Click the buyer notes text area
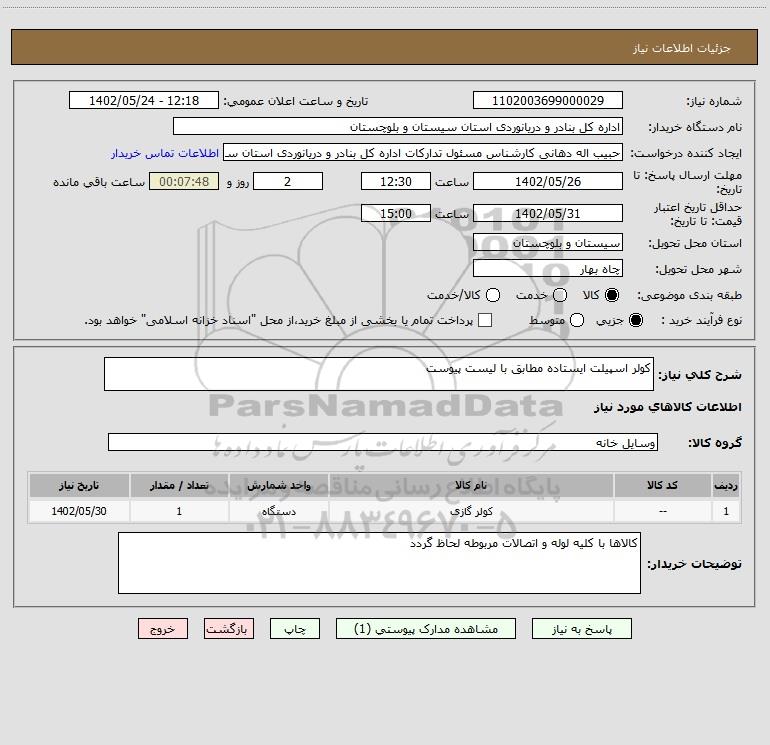 (x=379, y=563)
